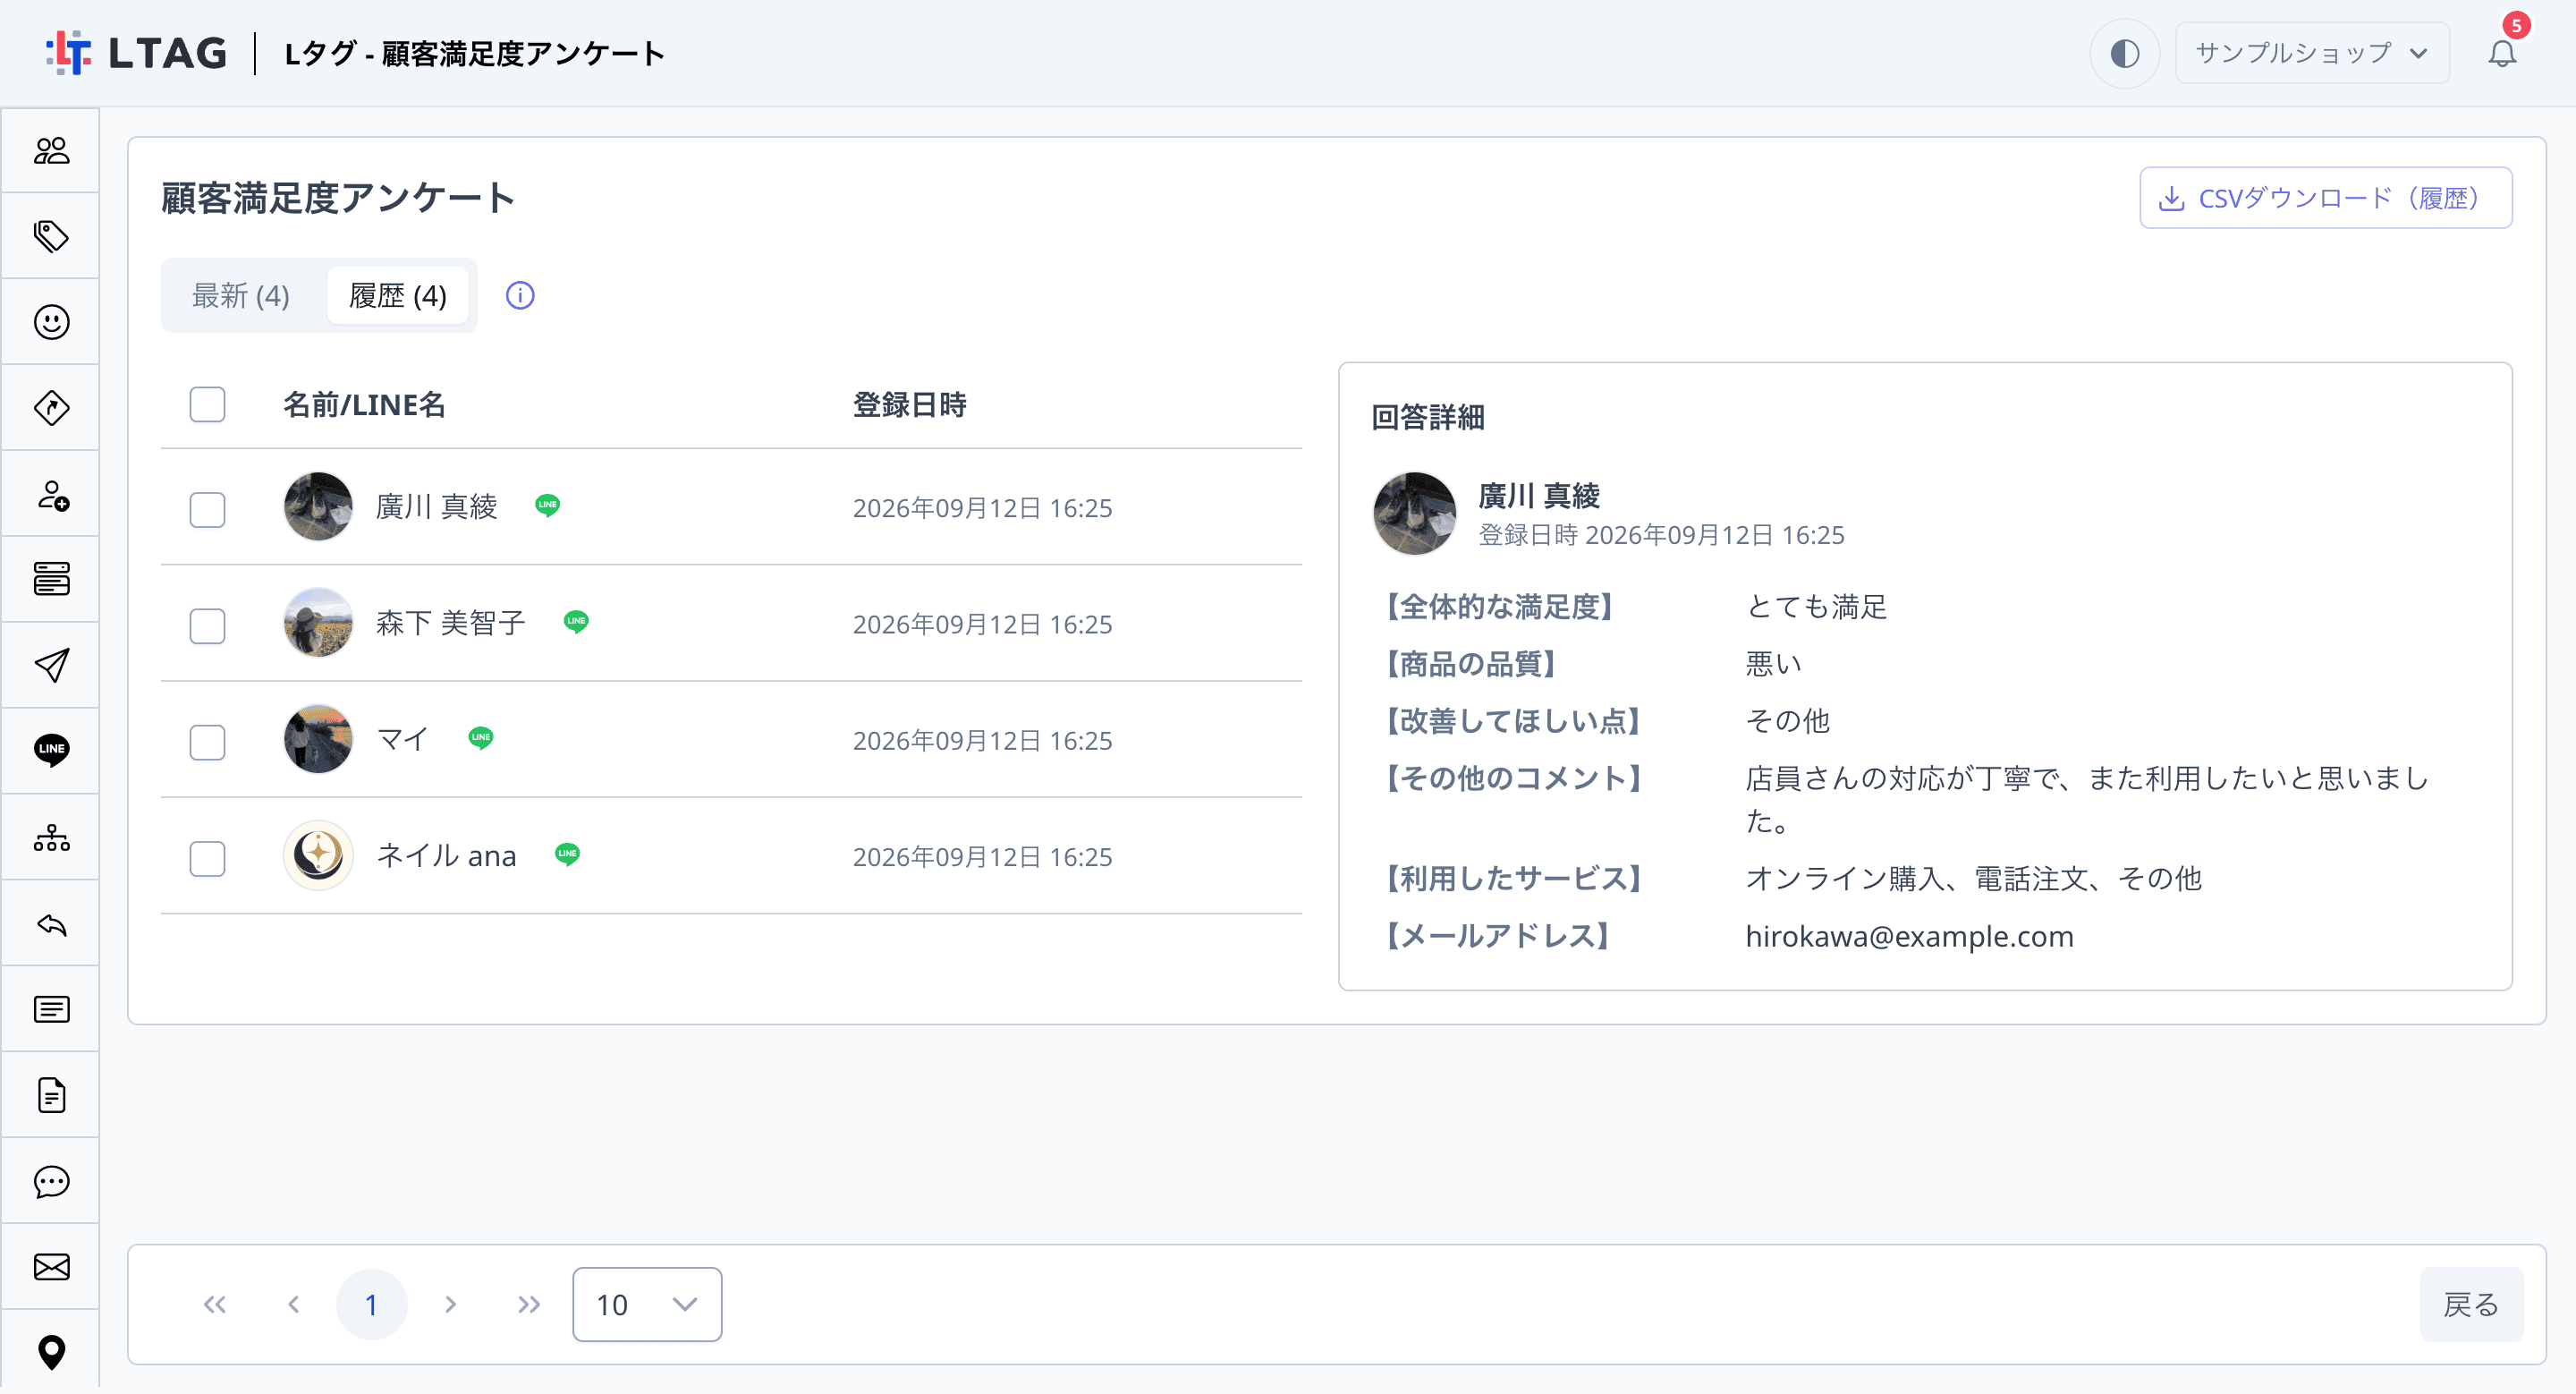Open the friends/users sidebar icon
2576x1394 pixels.
pyautogui.click(x=51, y=151)
